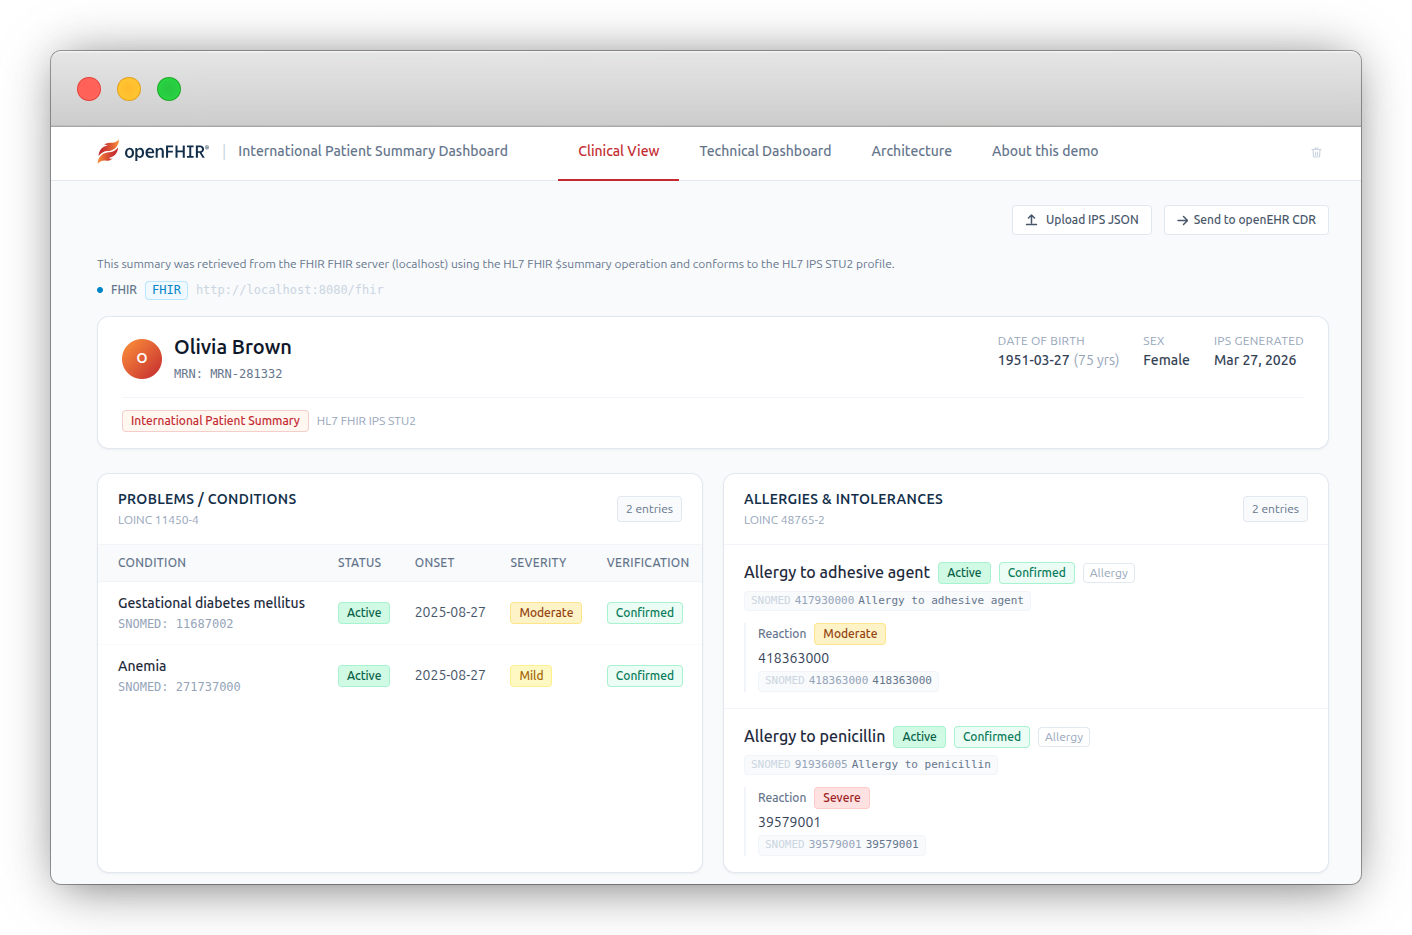Click the Upload IPS JSON button
The height and width of the screenshot is (935, 1412).
(x=1081, y=220)
